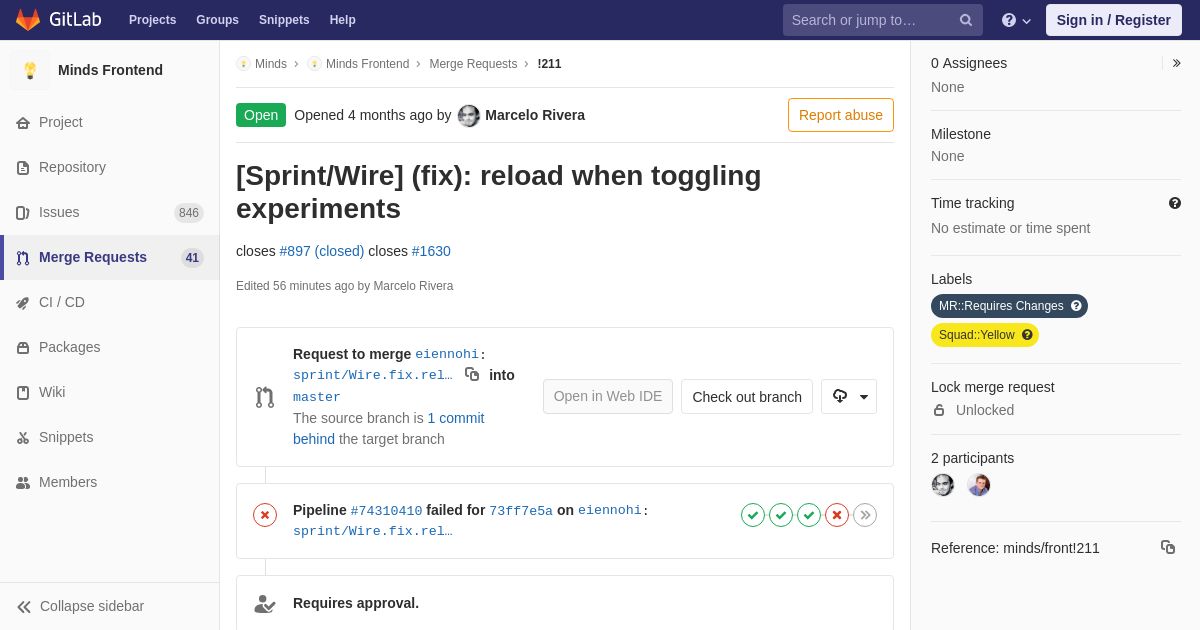Copy the source branch name icon
Viewport: 1200px width, 630px height.
[x=472, y=374]
